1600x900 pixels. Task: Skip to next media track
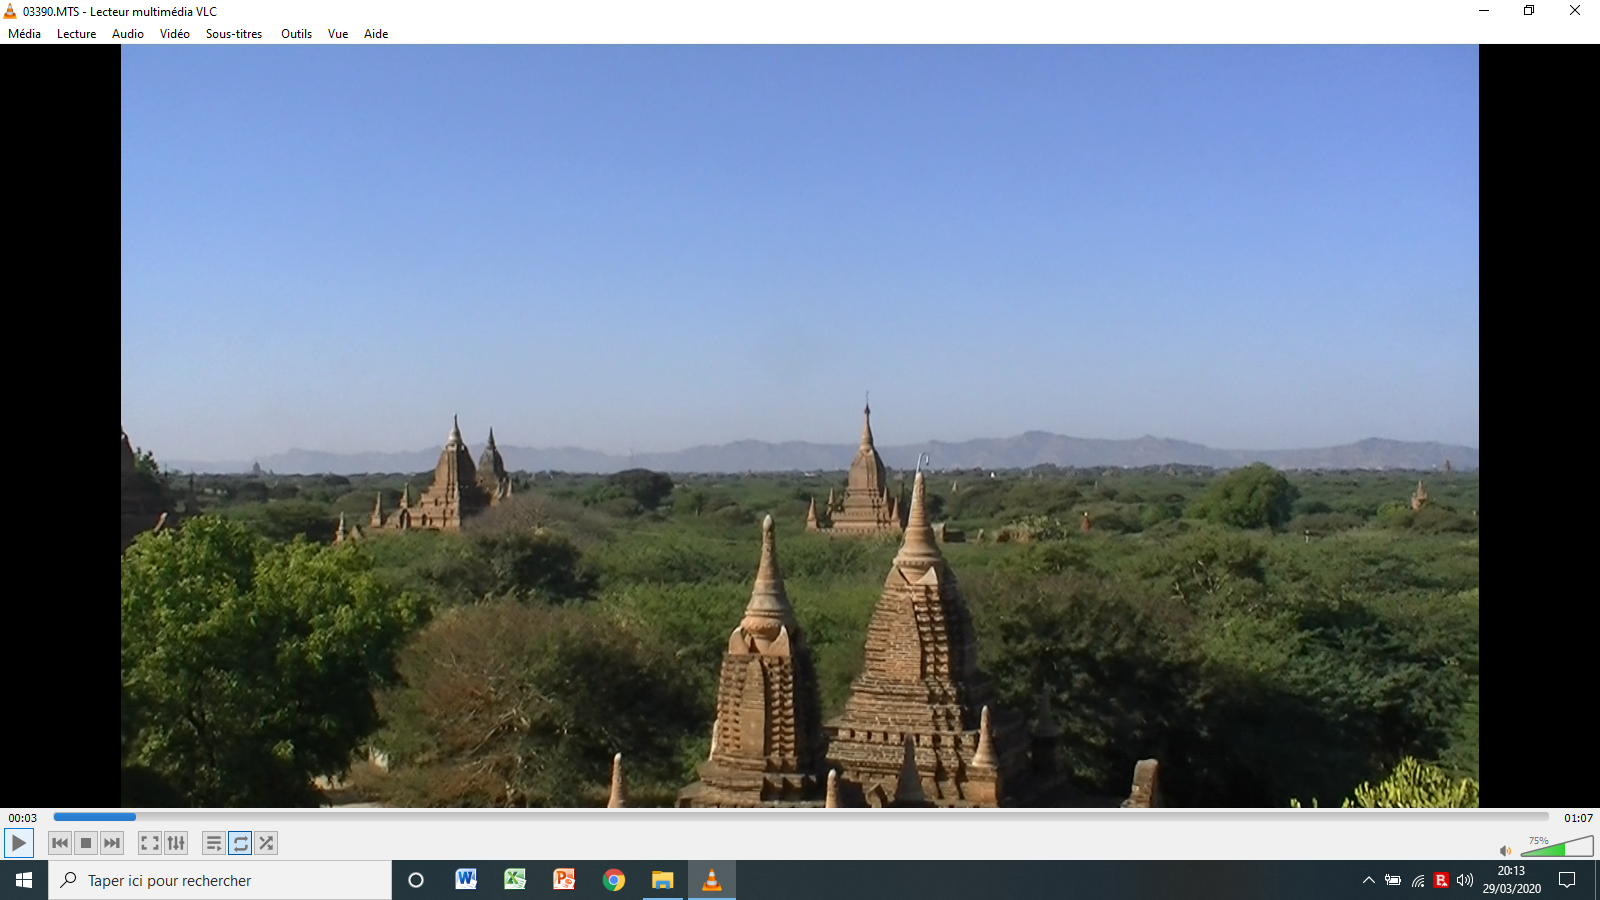click(112, 843)
